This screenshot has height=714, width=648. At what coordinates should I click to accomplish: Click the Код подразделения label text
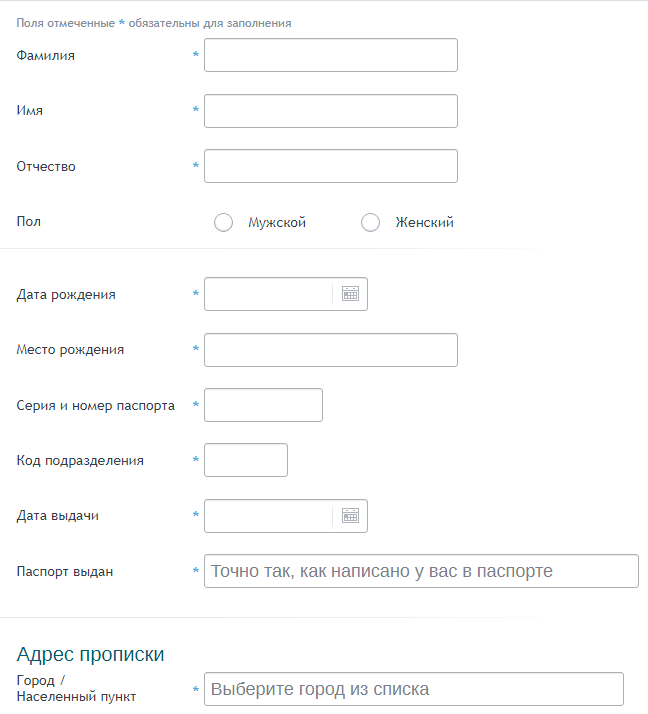click(80, 461)
